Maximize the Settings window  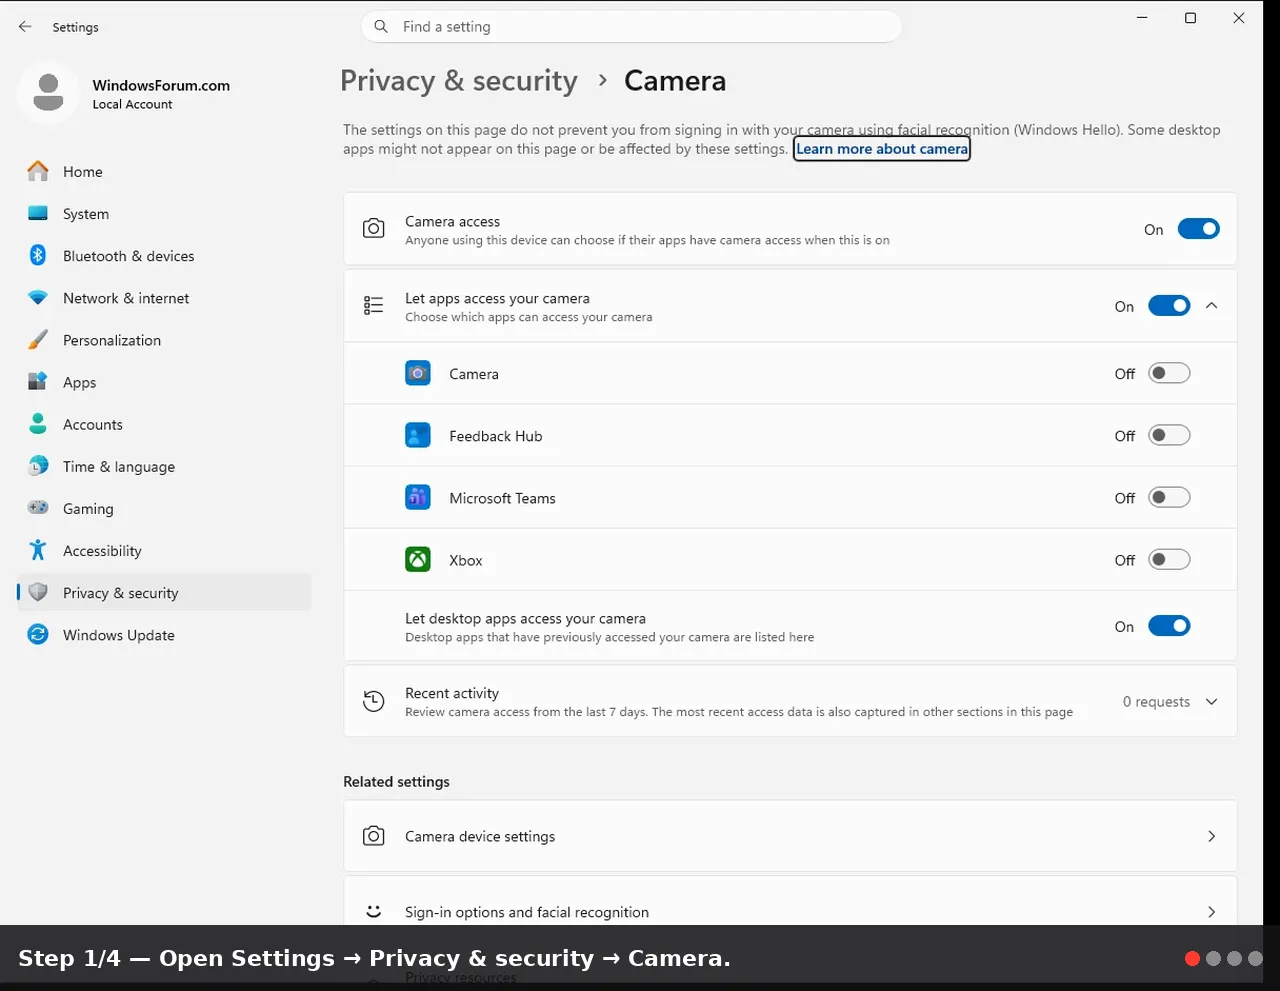coord(1190,18)
